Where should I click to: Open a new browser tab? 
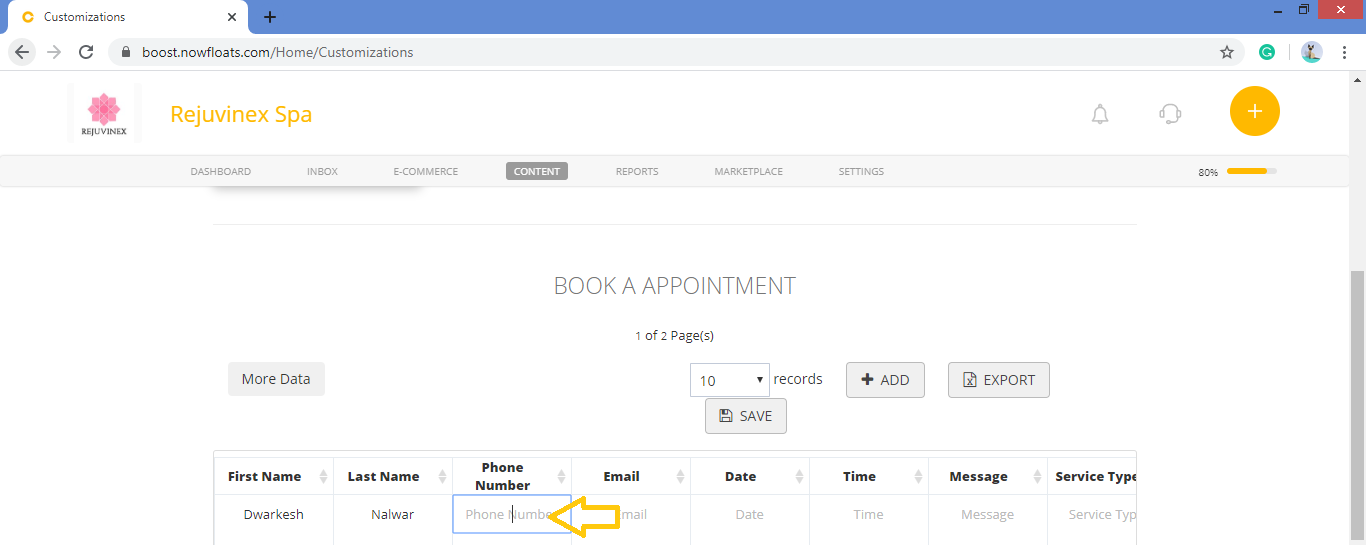click(x=270, y=17)
